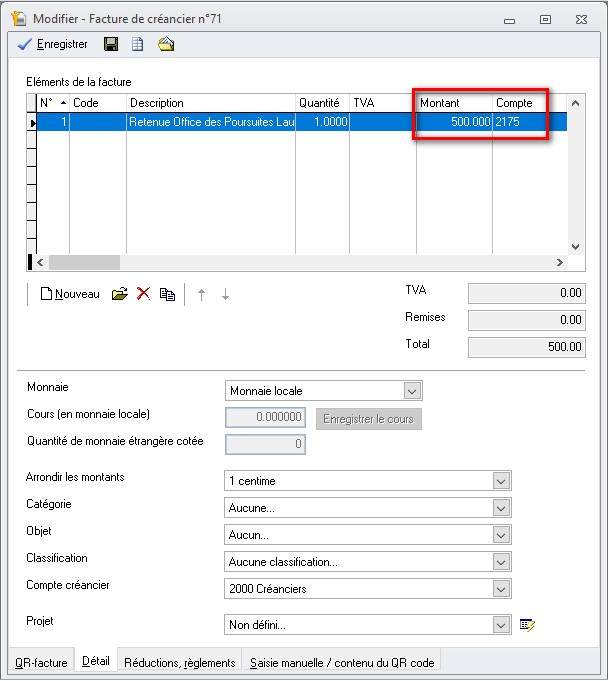
Task: Open the selected line with the folder icon
Action: 119,294
